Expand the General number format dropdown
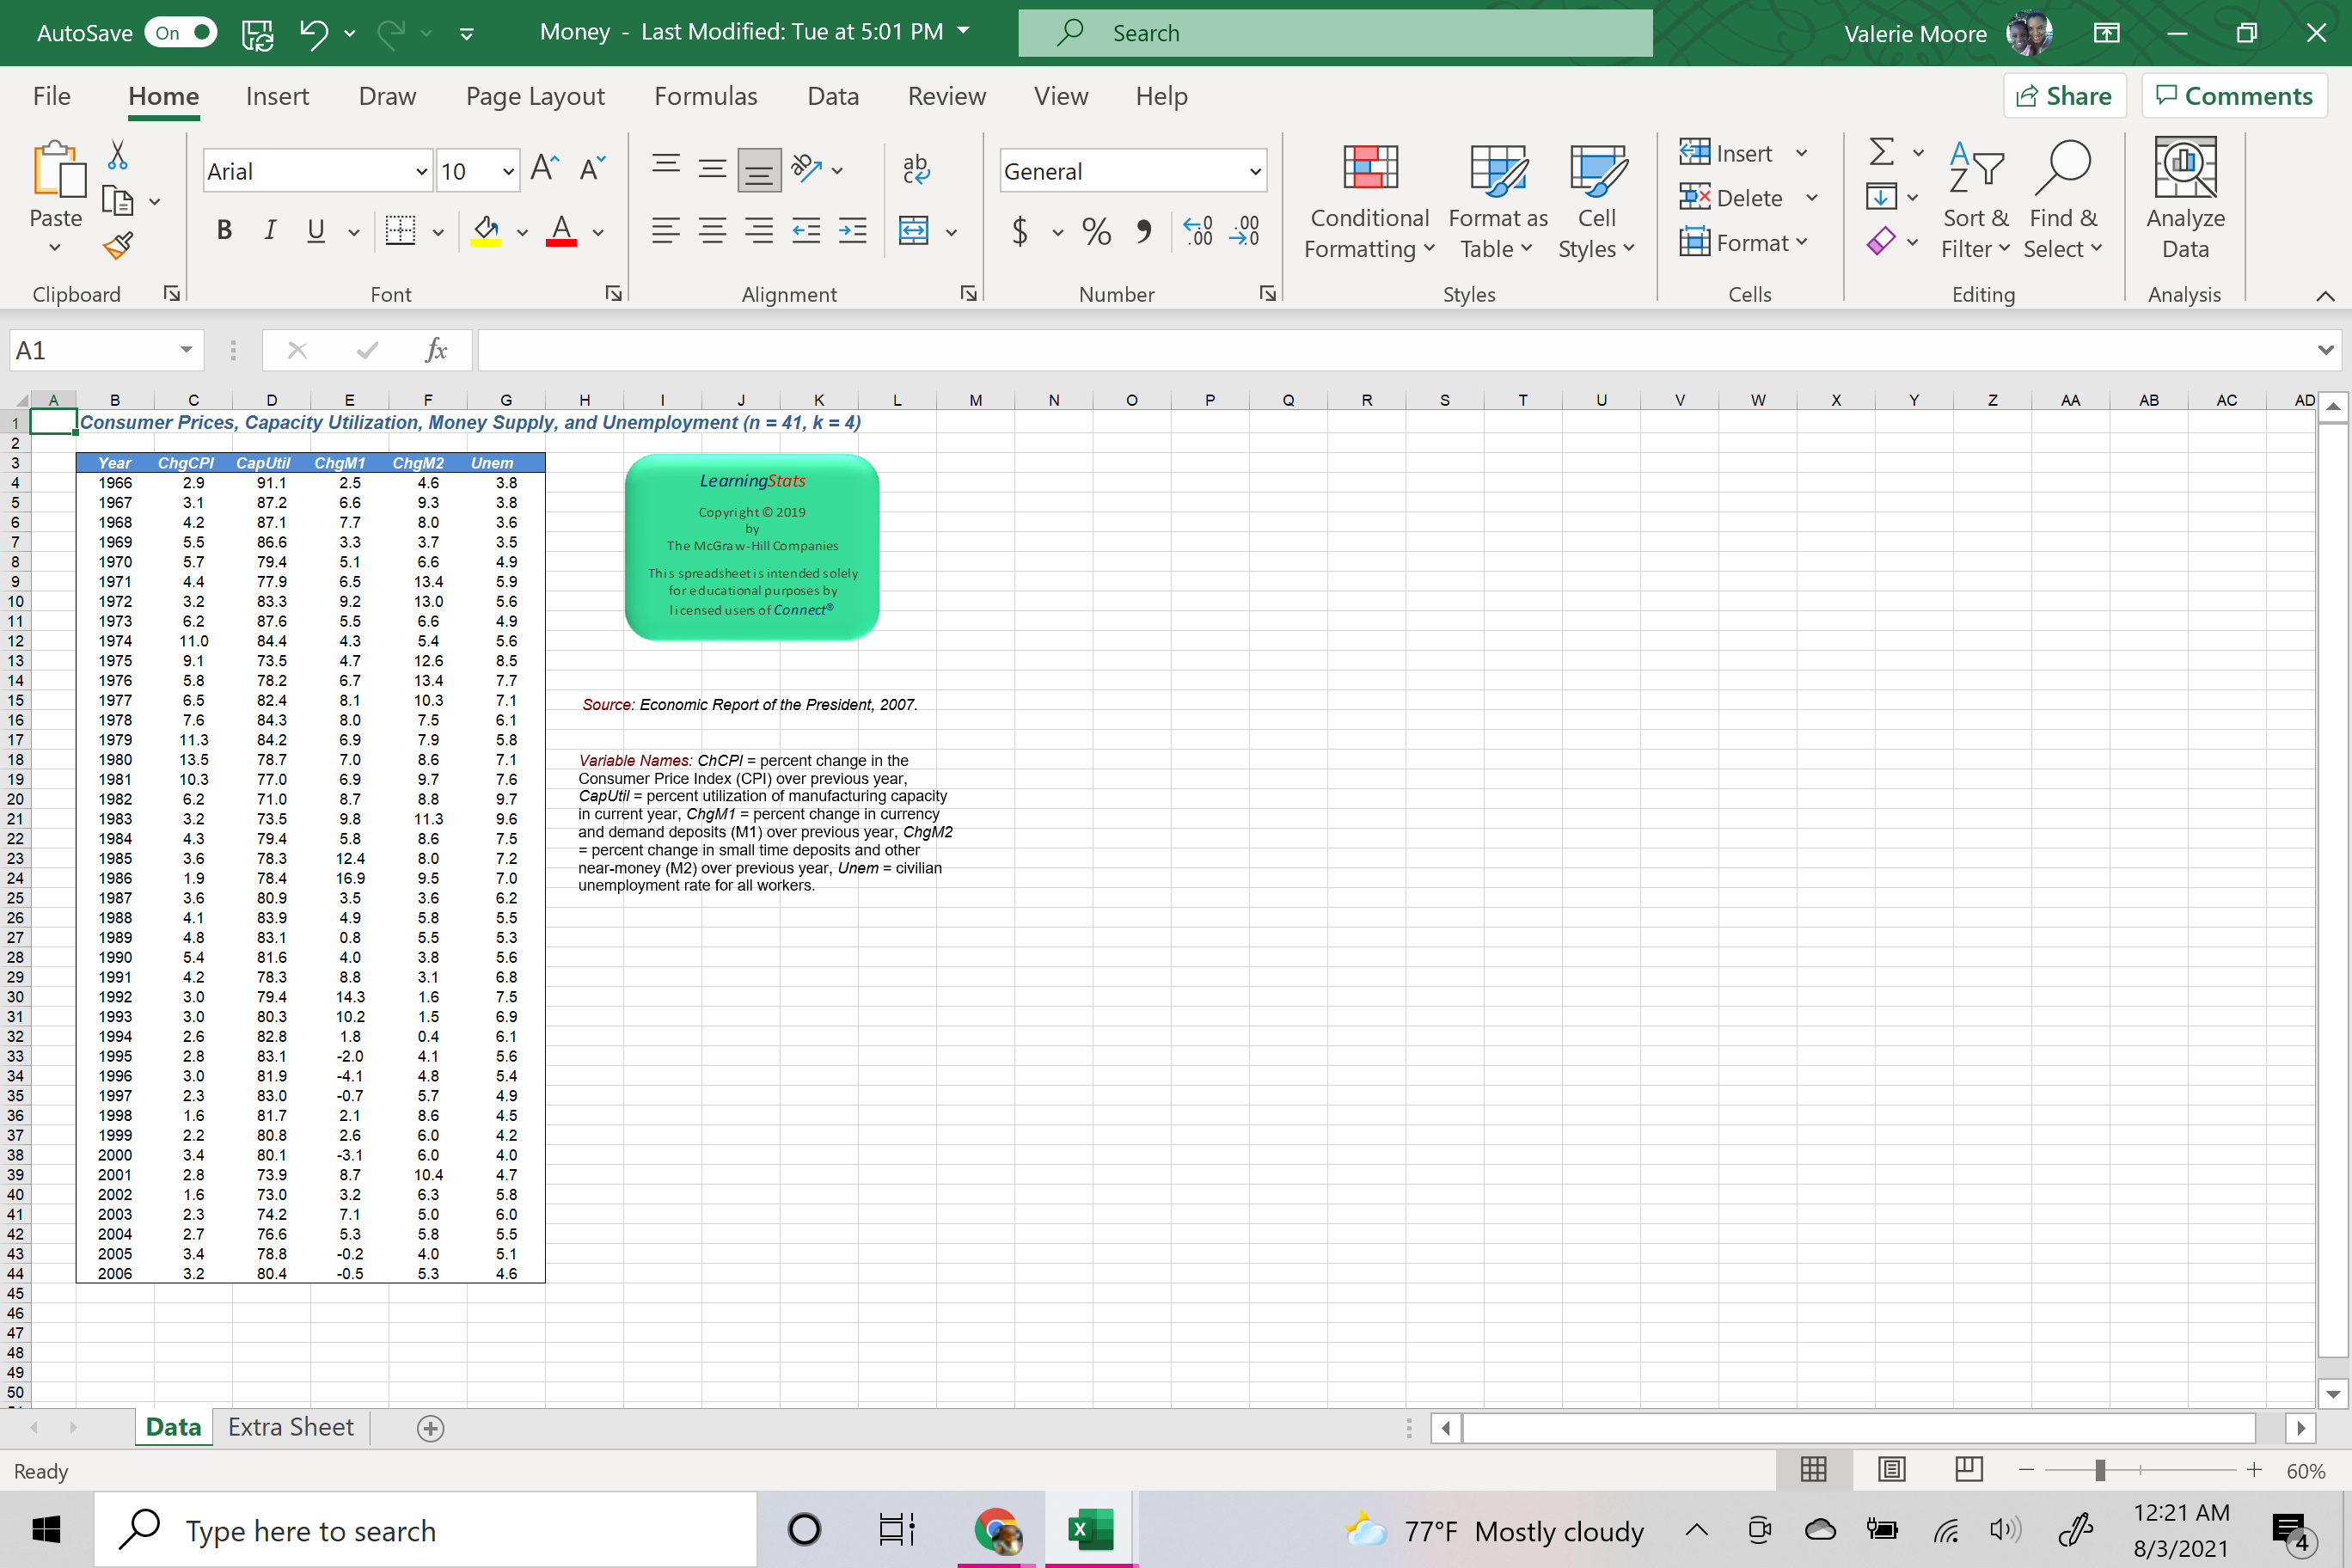The width and height of the screenshot is (2352, 1568). click(1255, 172)
